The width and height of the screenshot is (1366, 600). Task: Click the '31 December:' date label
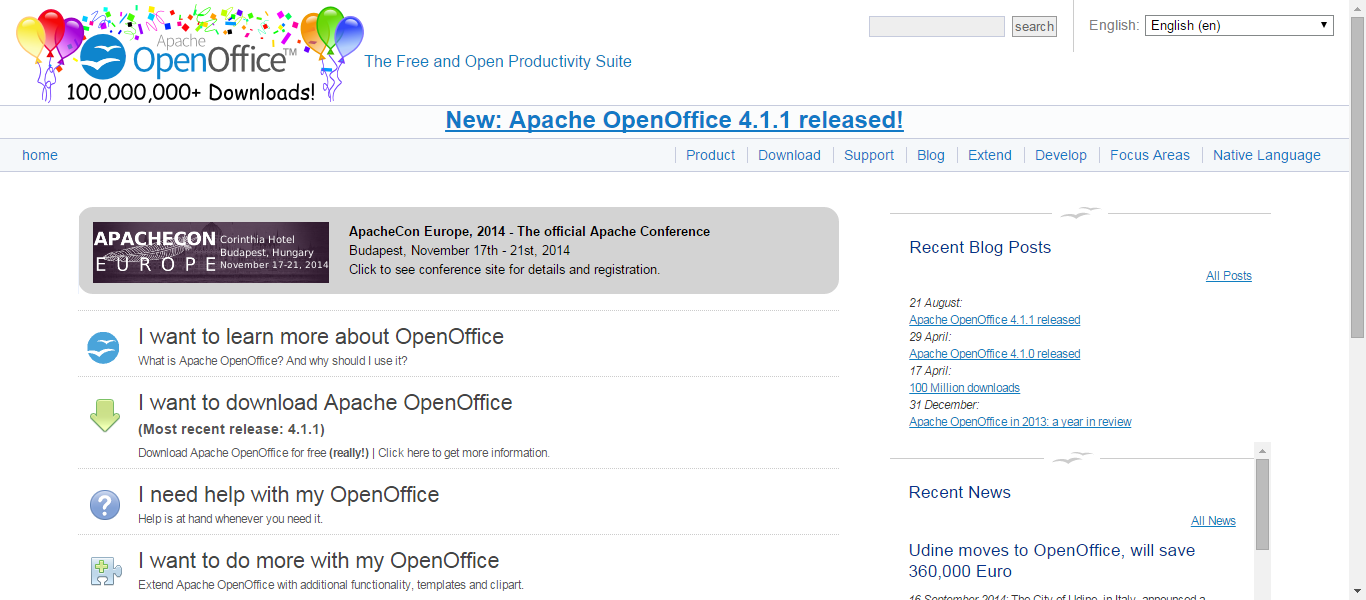coord(944,405)
